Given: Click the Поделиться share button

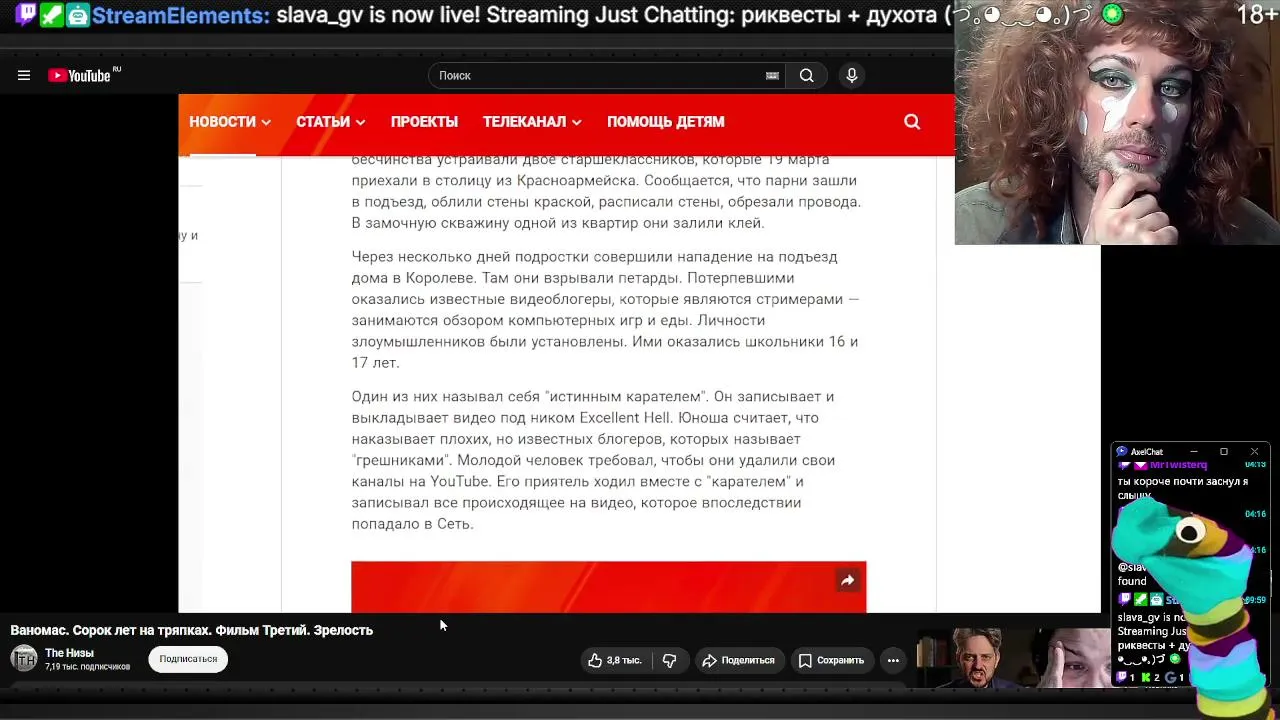Looking at the screenshot, I should [x=738, y=660].
